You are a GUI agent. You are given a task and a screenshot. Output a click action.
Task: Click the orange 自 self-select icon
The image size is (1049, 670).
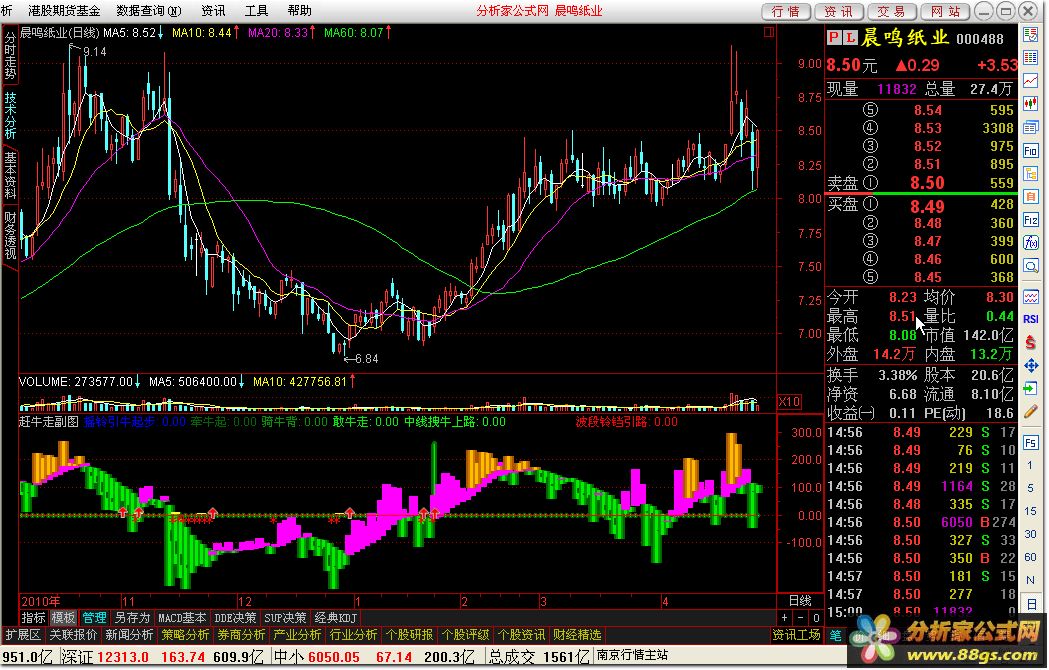[1031, 198]
